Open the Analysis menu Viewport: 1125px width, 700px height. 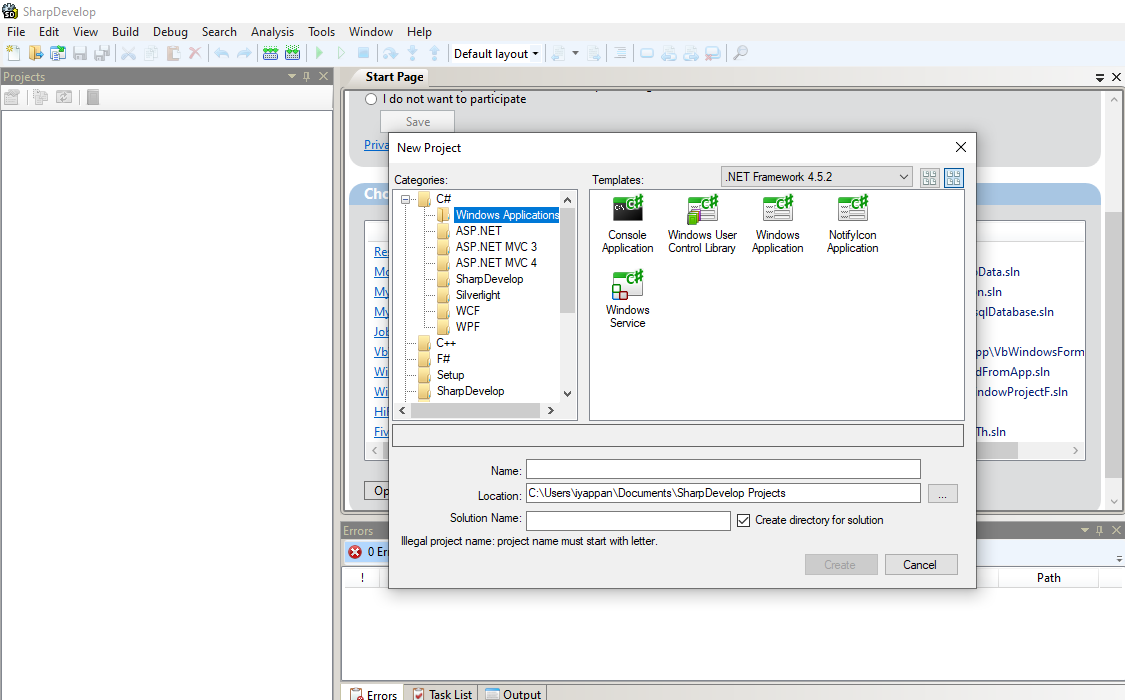(x=273, y=32)
